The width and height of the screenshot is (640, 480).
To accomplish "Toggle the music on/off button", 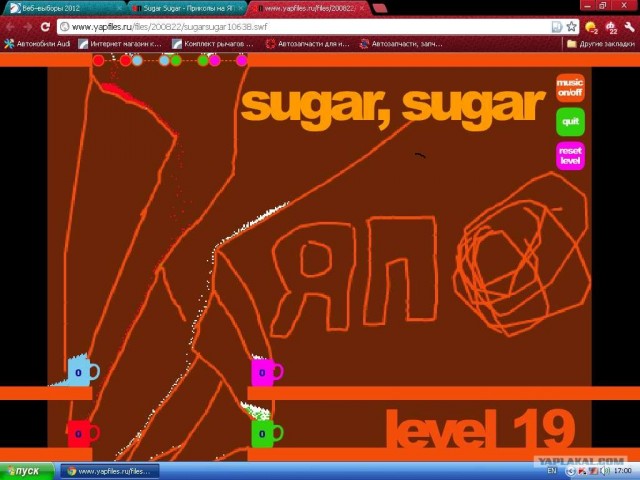I will tap(570, 88).
